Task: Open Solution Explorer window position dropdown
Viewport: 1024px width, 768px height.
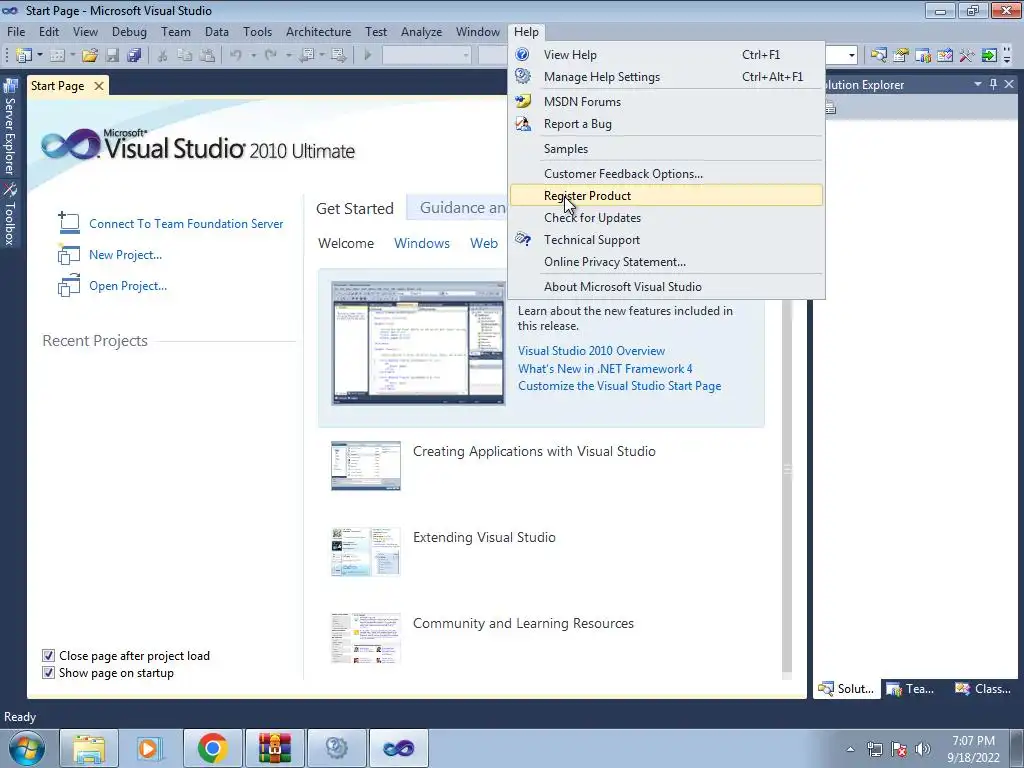Action: pyautogui.click(x=978, y=84)
